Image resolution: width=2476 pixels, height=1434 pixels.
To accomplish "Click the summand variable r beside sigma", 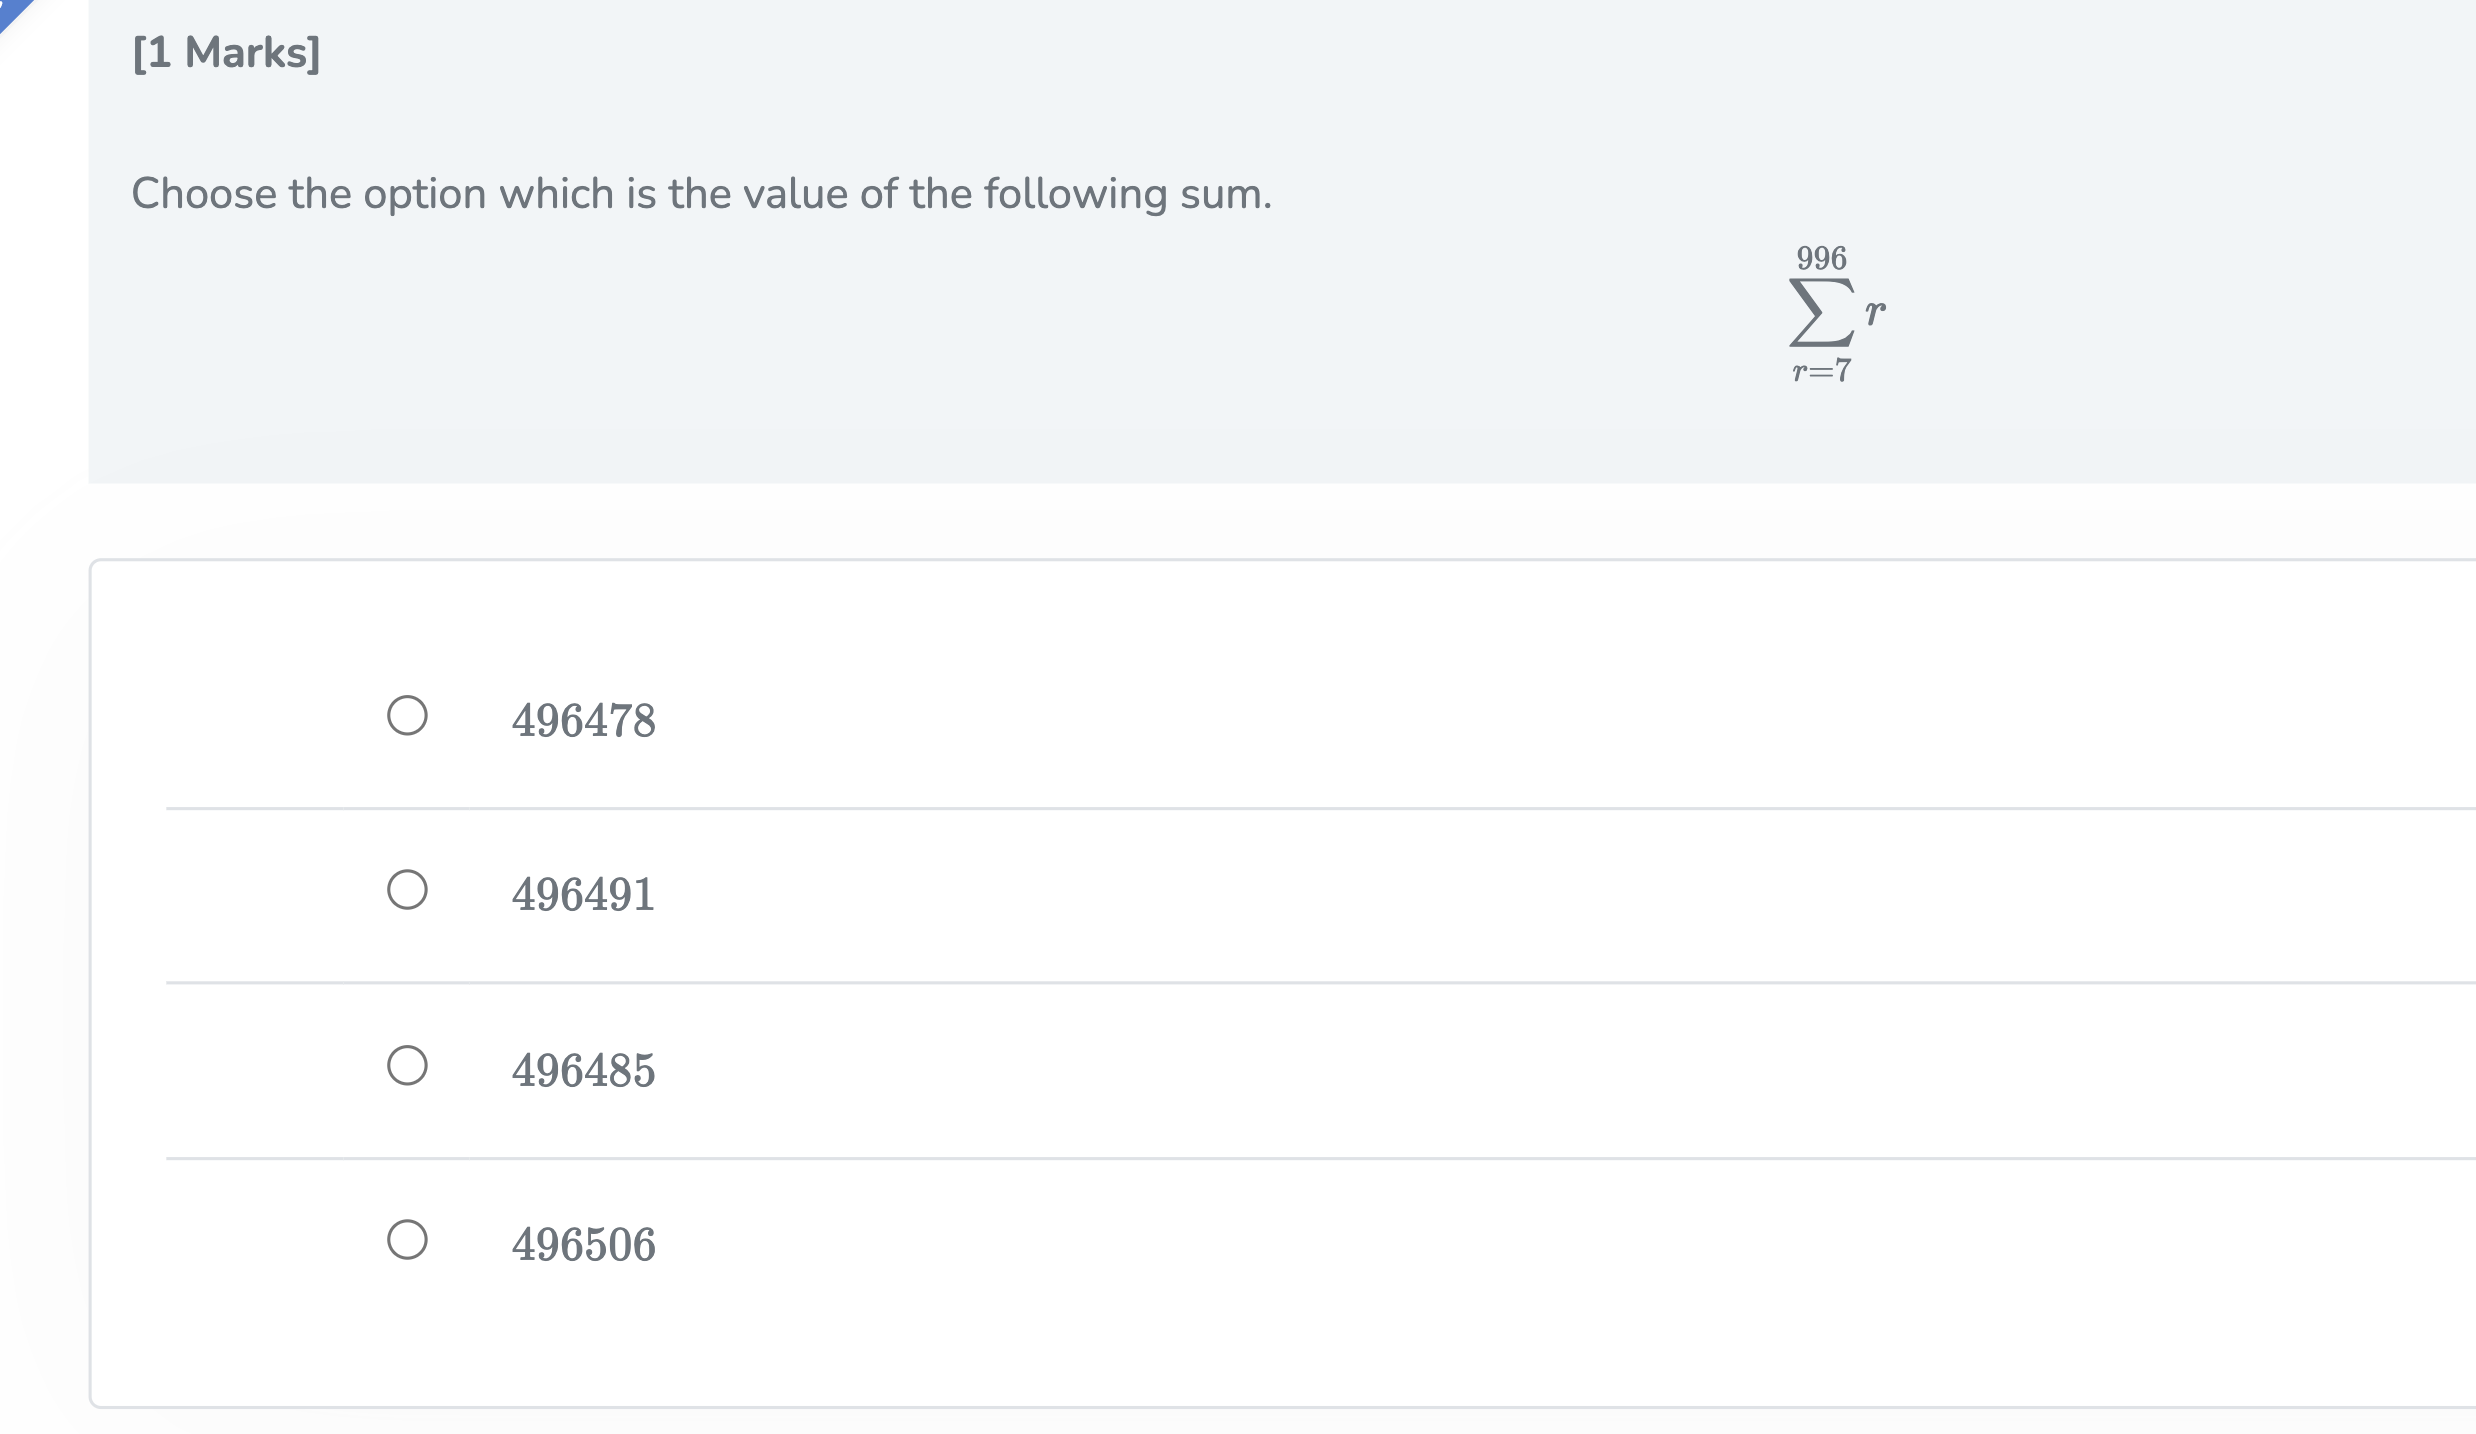I will pos(1875,312).
